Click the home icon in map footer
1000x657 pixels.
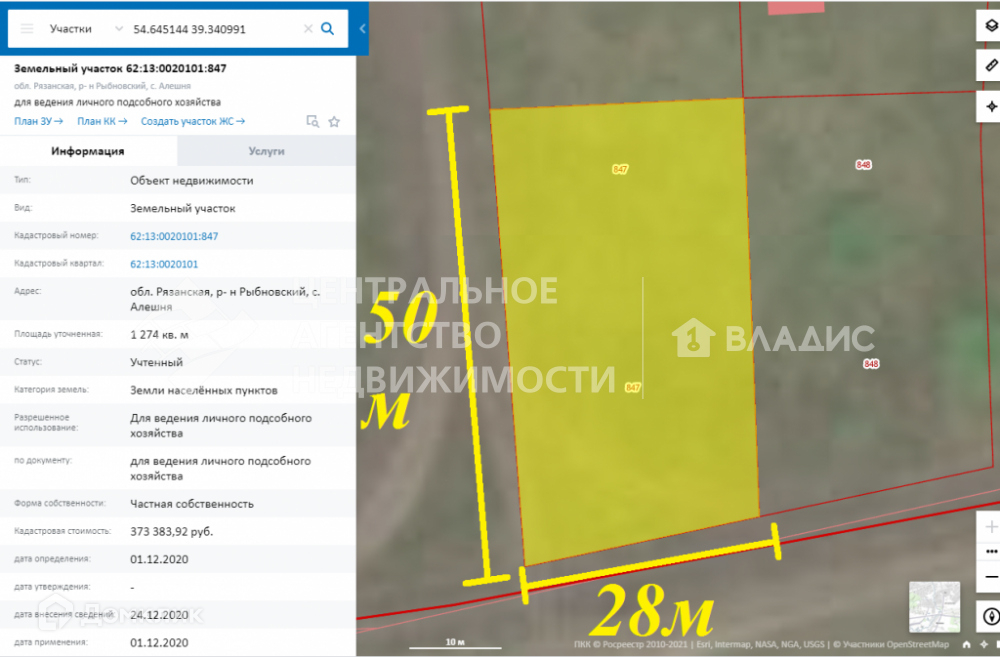click(x=966, y=644)
